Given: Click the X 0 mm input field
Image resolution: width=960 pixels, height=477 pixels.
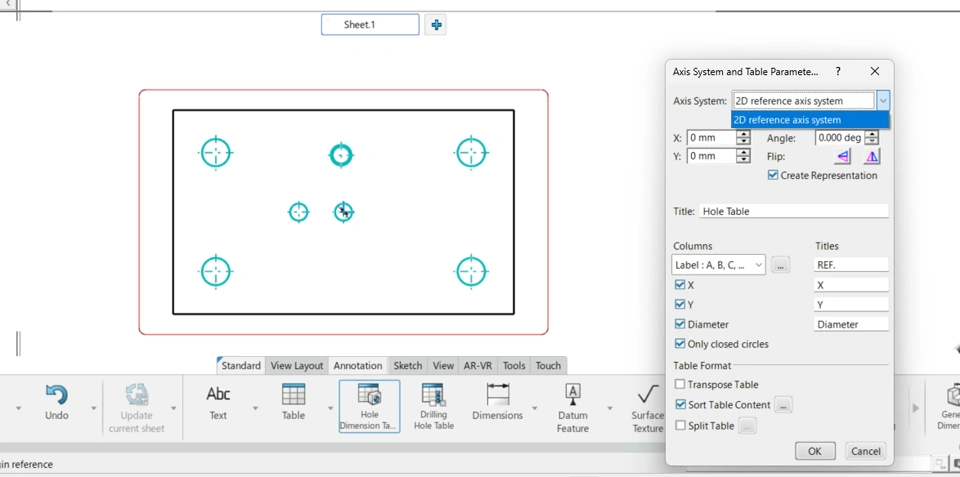Looking at the screenshot, I should [711, 138].
